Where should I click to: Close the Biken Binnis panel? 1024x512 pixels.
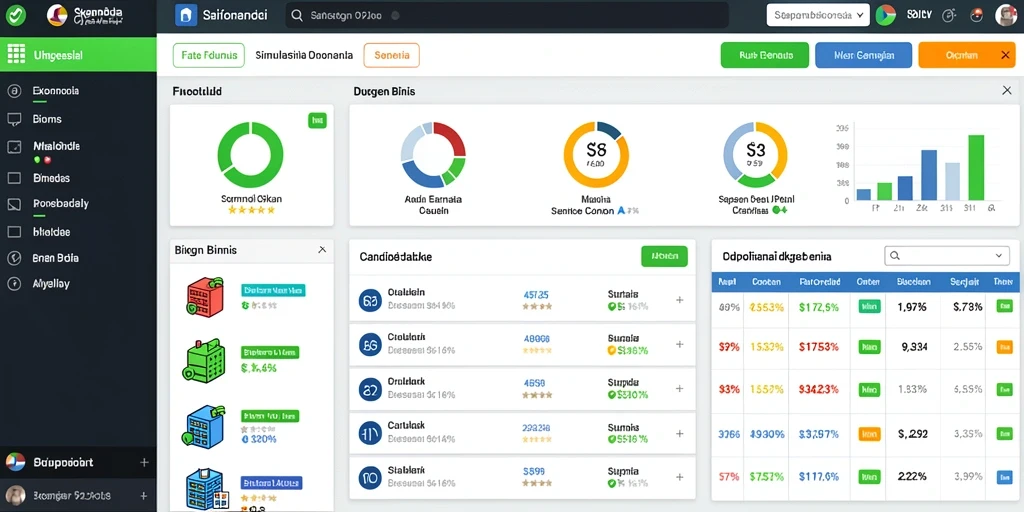pyautogui.click(x=322, y=249)
